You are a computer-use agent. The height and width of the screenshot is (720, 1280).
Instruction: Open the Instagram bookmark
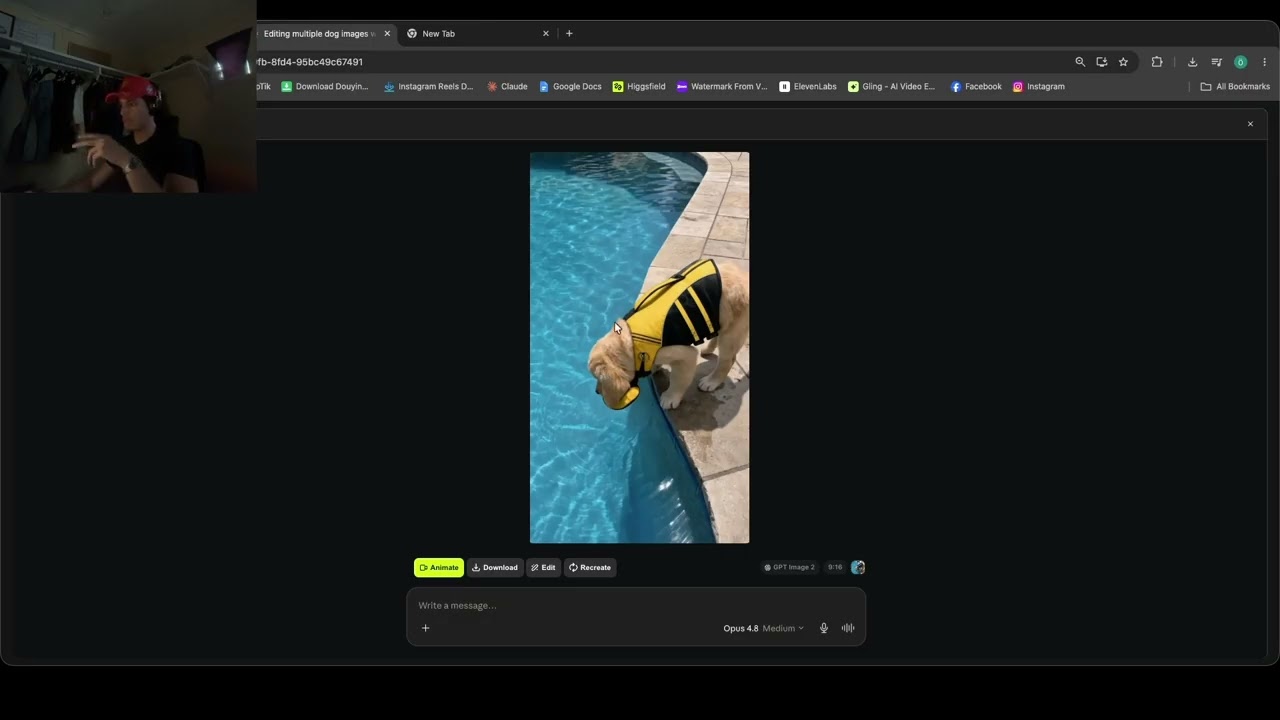click(1039, 87)
